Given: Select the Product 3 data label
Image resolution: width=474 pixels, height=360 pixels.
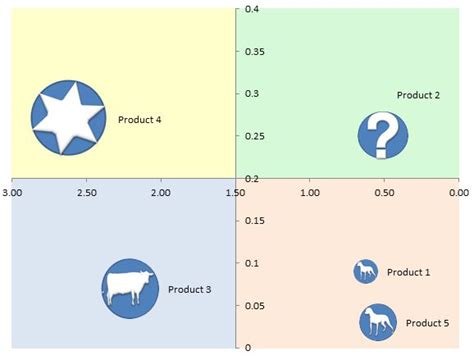Looking at the screenshot, I should coord(190,289).
